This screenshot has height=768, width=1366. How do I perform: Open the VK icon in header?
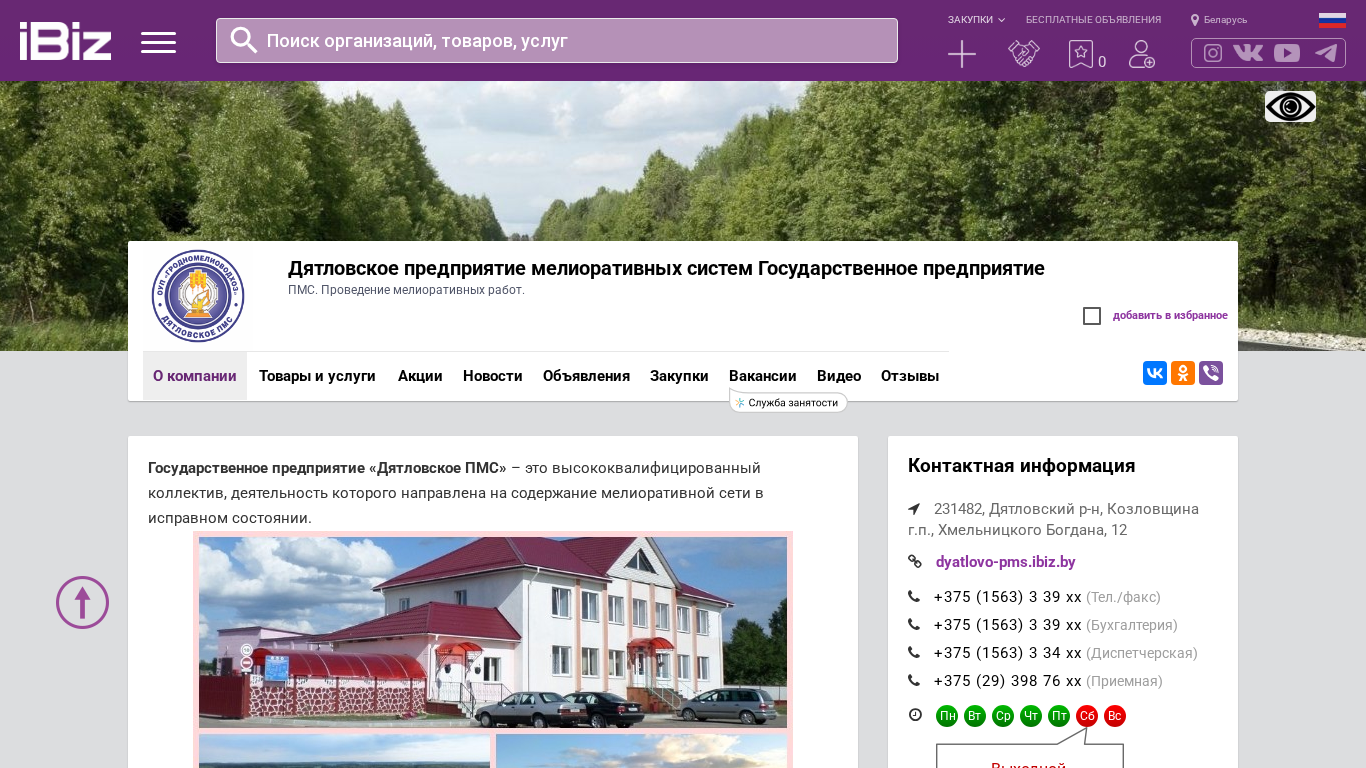pyautogui.click(x=1248, y=53)
